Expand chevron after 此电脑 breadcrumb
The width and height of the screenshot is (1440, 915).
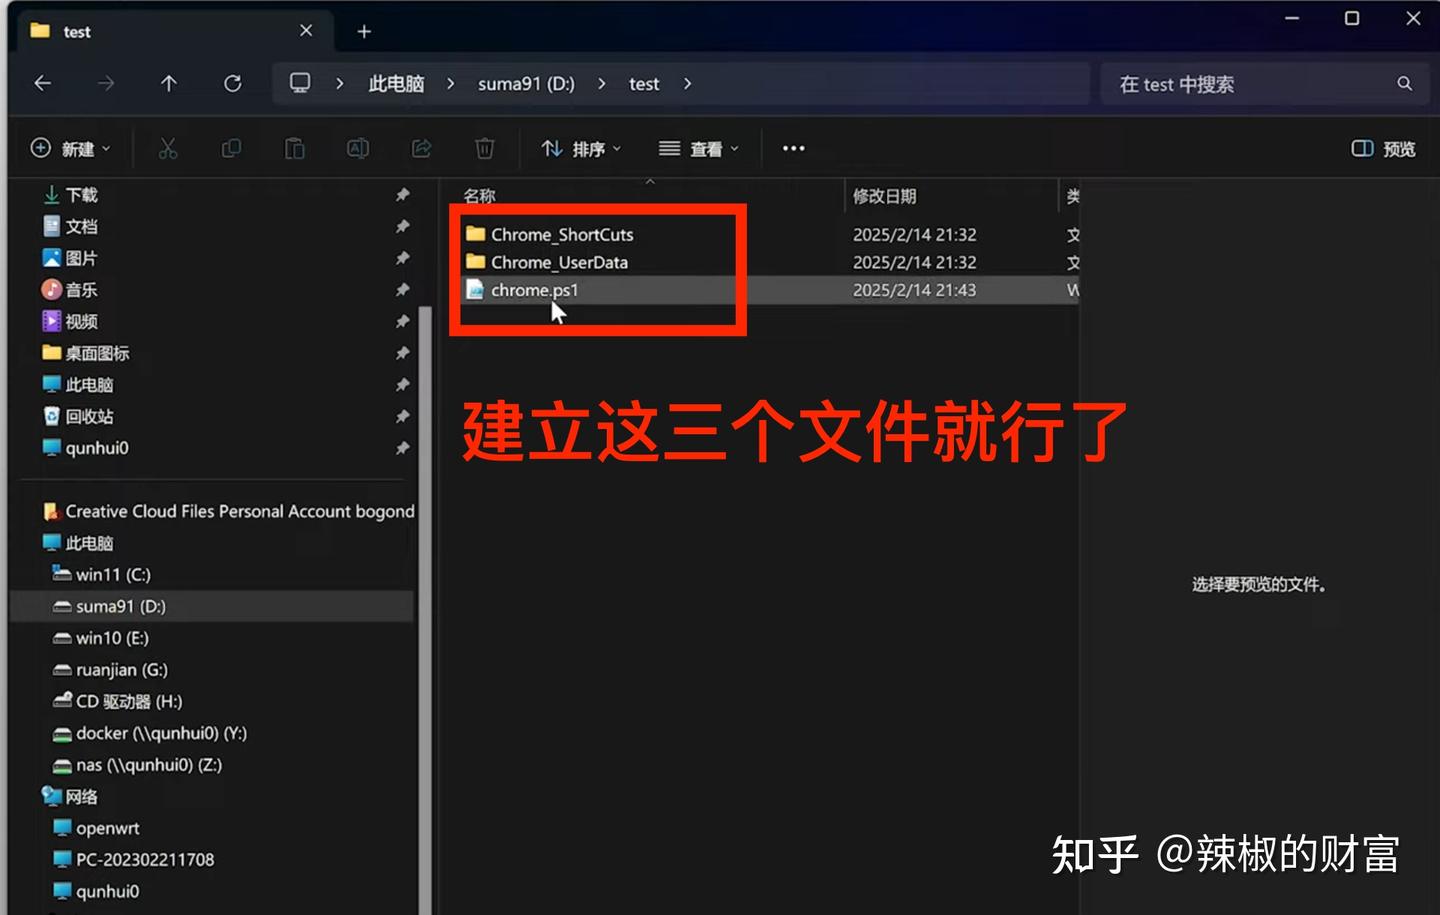[x=450, y=84]
